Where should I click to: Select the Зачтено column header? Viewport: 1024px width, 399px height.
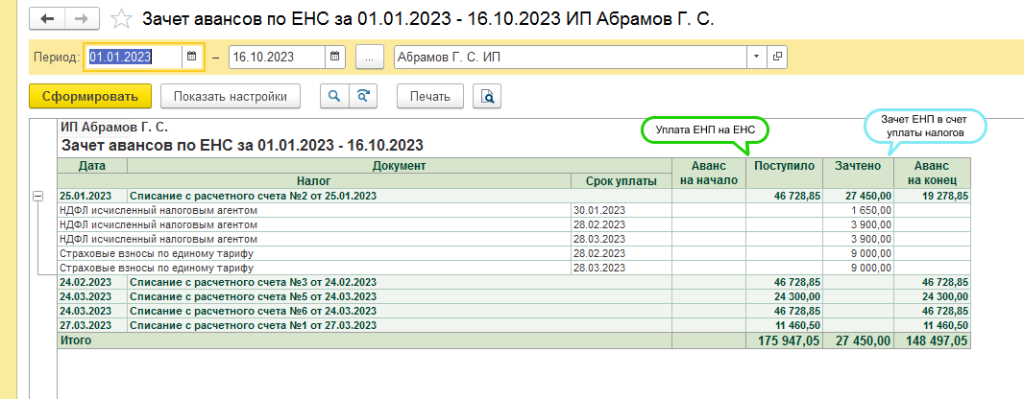point(858,173)
